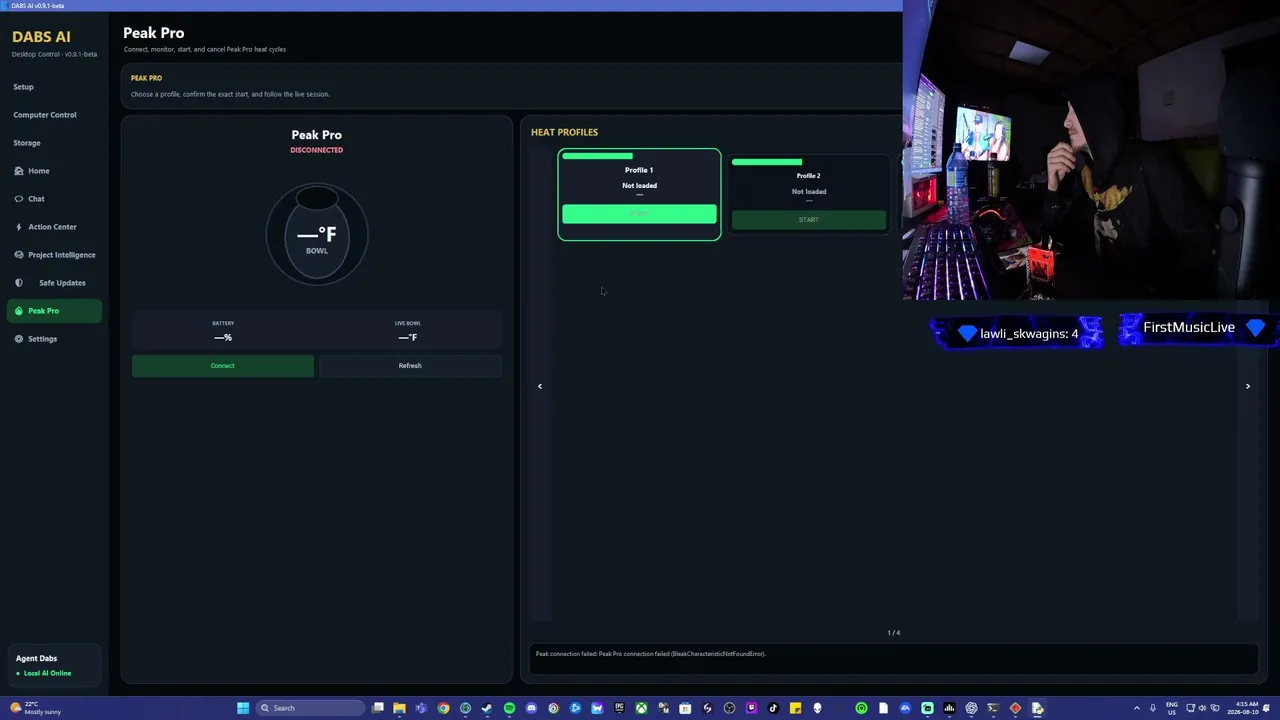Connect to the Peak Pro device

[222, 366]
